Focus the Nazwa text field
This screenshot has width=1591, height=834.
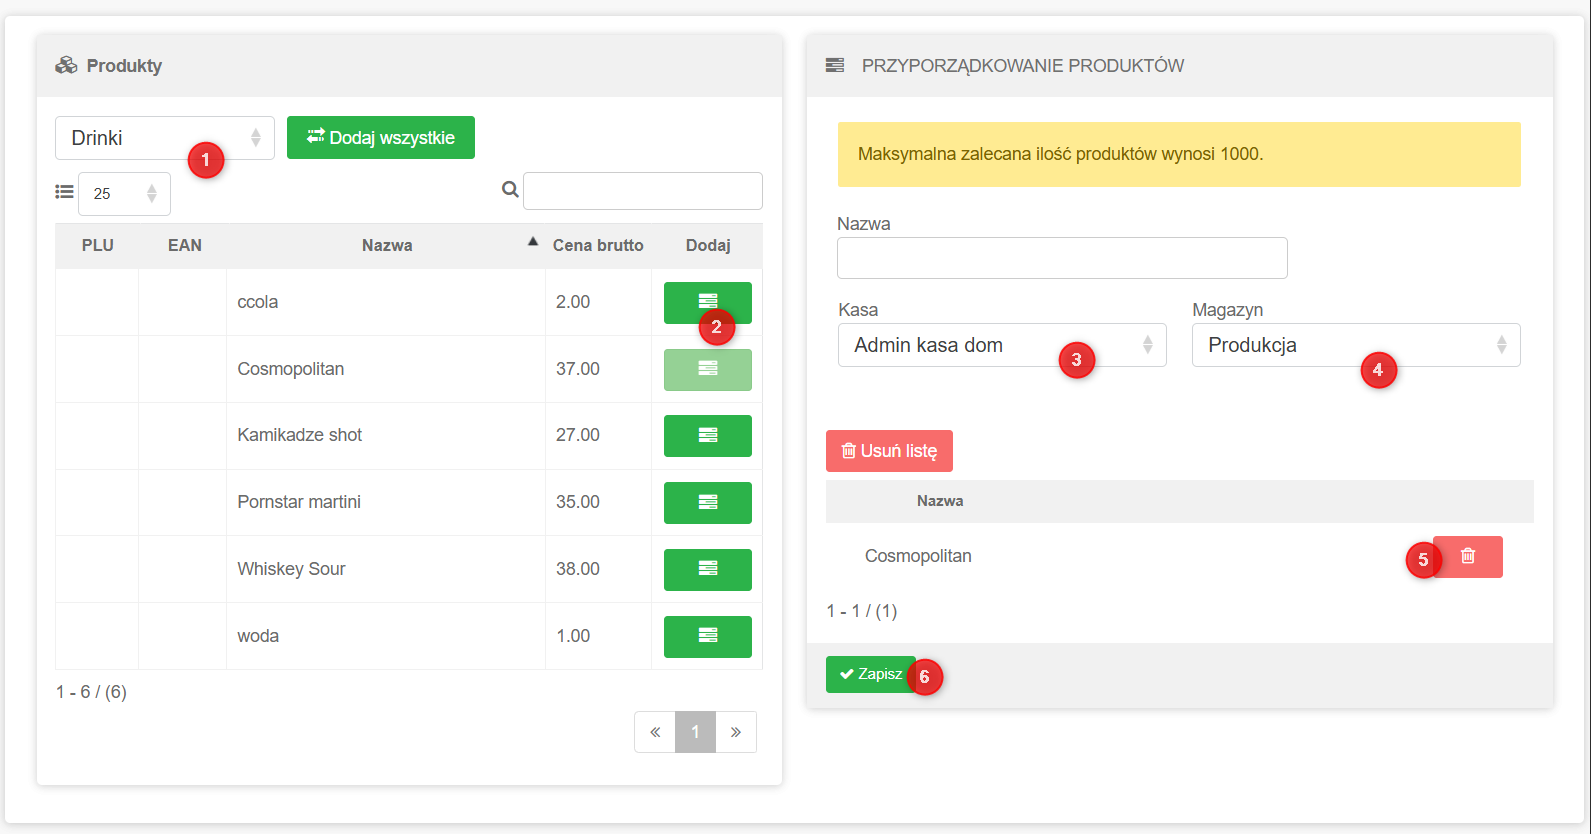pyautogui.click(x=1061, y=258)
